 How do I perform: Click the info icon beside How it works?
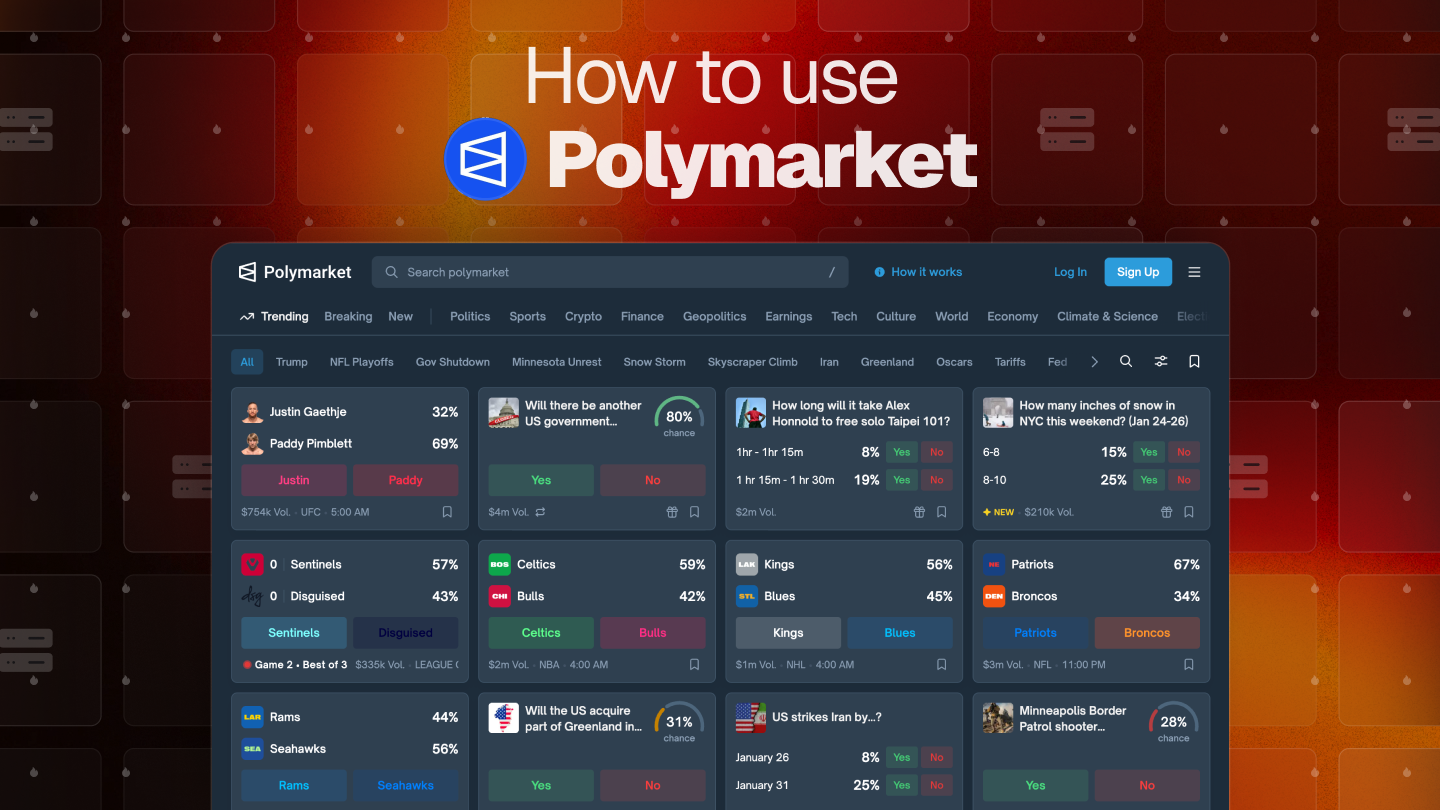tap(877, 271)
